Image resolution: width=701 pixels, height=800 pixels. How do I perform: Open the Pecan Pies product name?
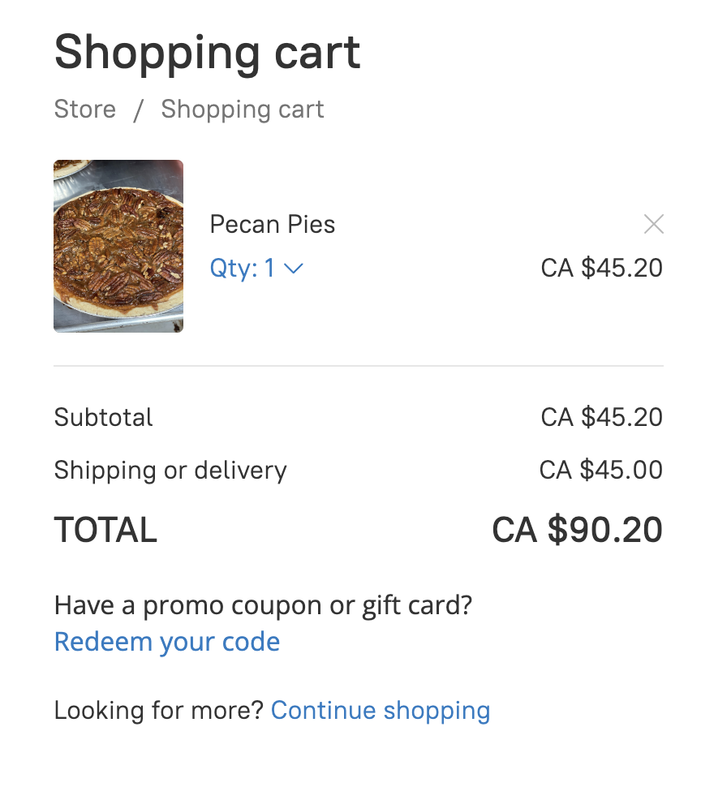[x=272, y=224]
